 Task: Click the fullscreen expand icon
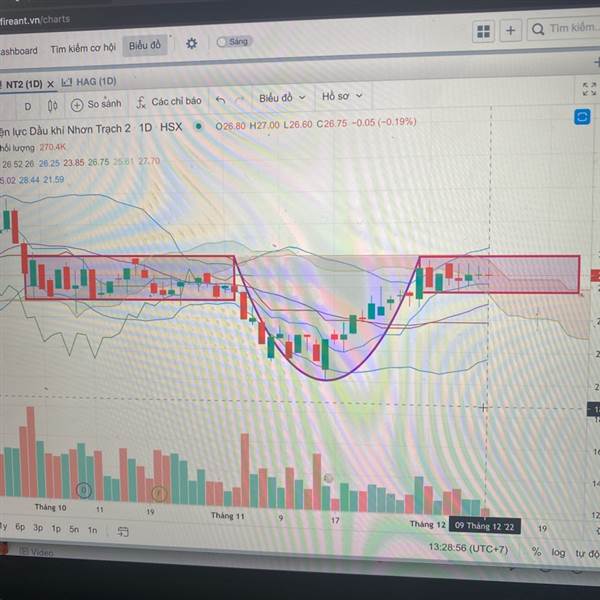click(589, 89)
